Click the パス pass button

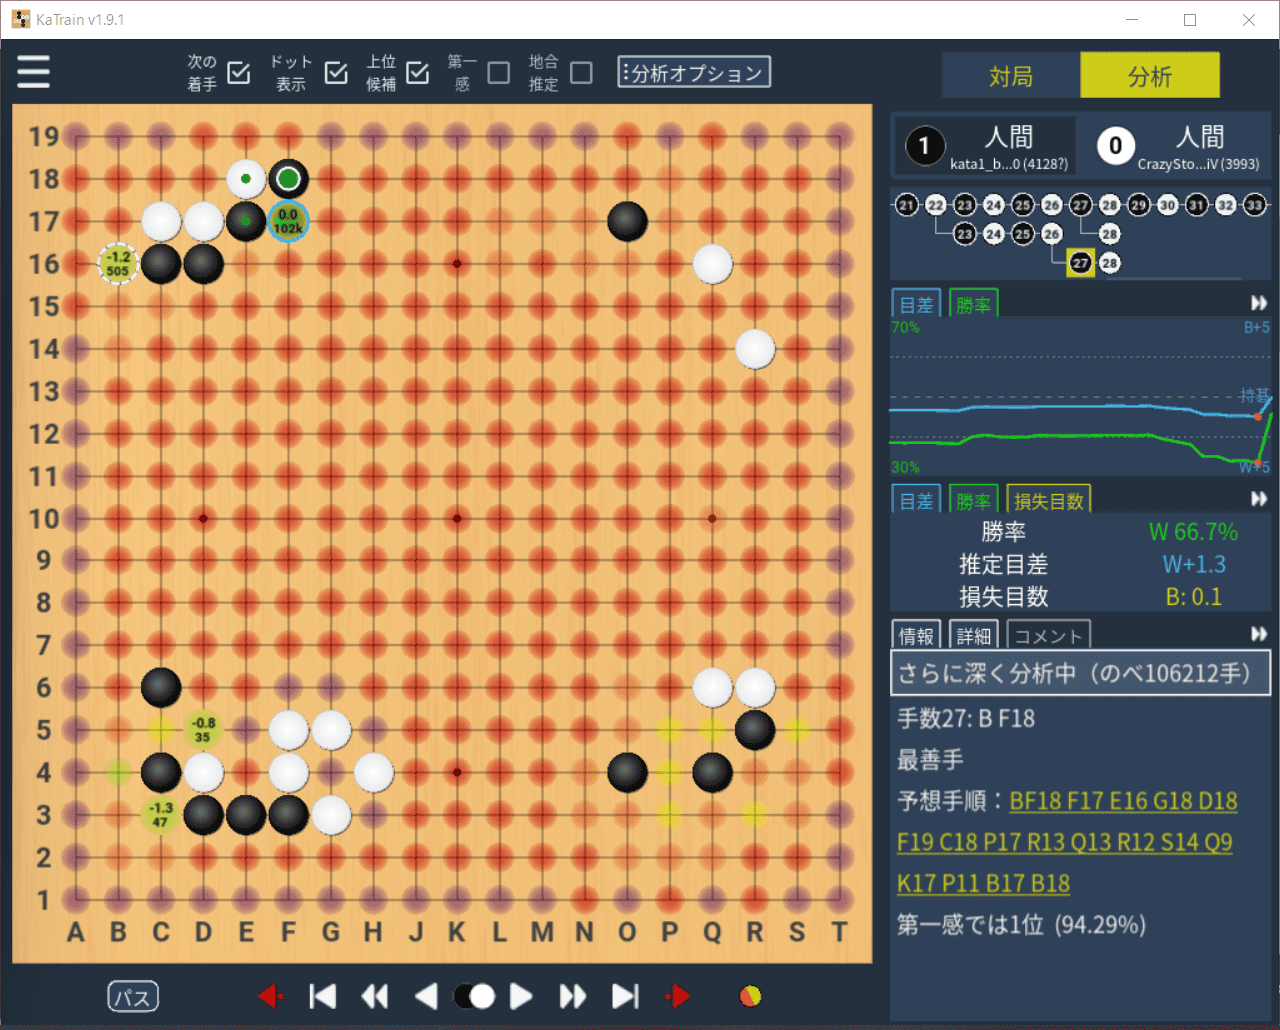tap(133, 997)
